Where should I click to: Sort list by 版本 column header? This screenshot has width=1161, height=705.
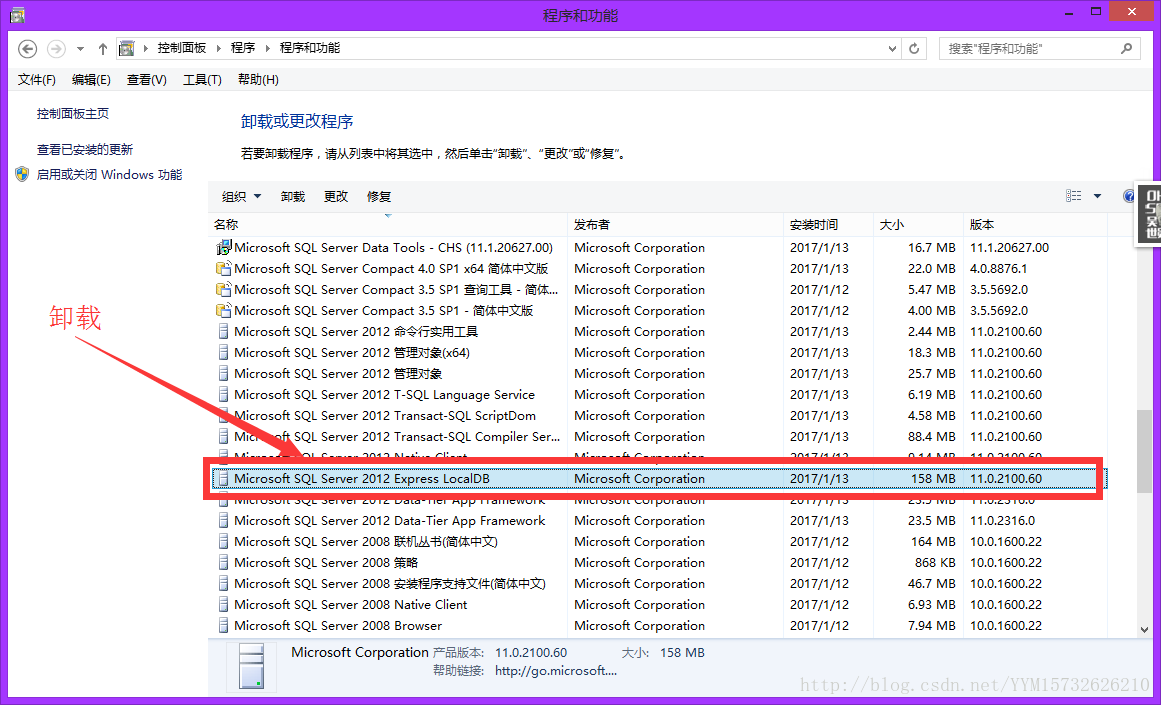(x=1035, y=224)
